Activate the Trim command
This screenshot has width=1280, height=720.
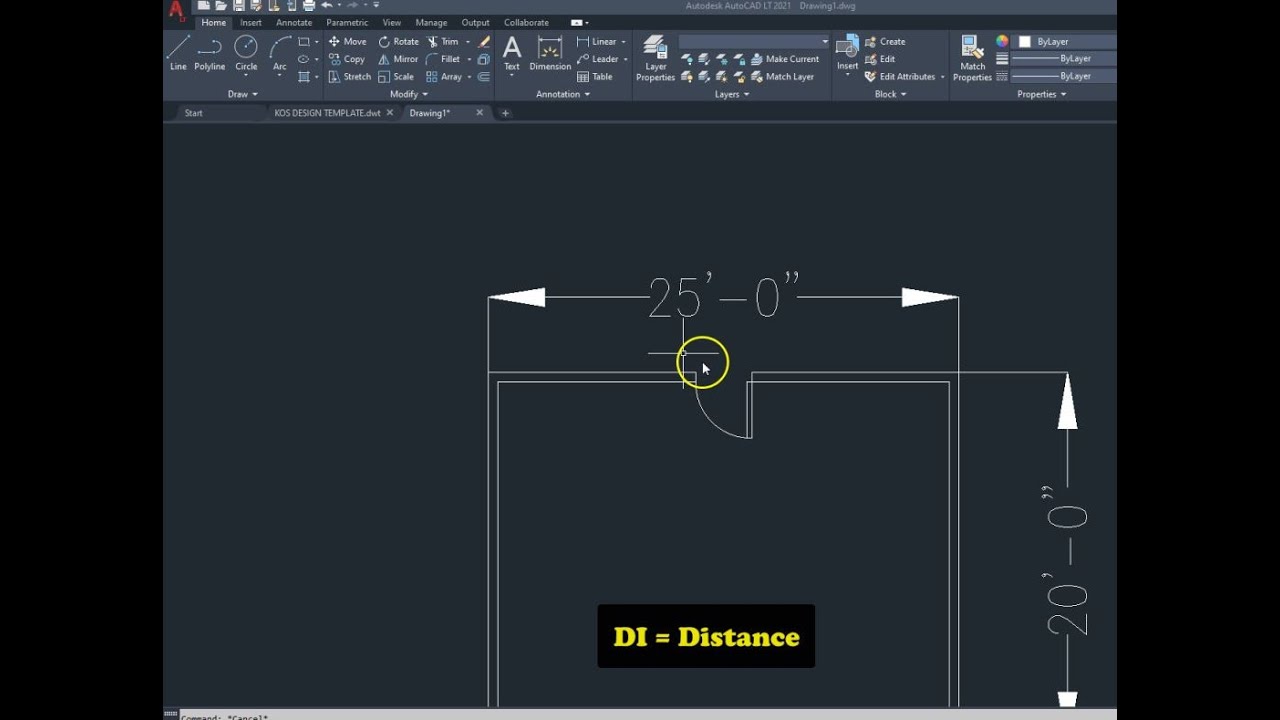(442, 42)
